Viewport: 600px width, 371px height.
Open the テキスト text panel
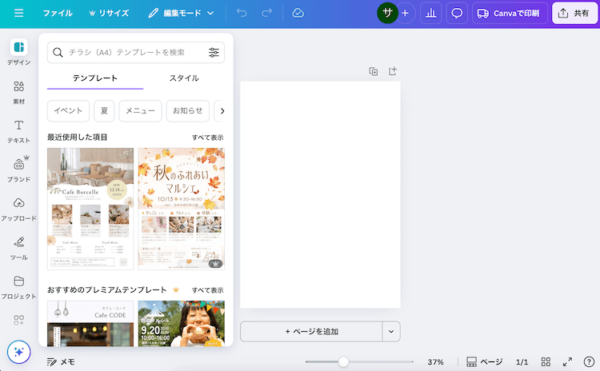[19, 131]
